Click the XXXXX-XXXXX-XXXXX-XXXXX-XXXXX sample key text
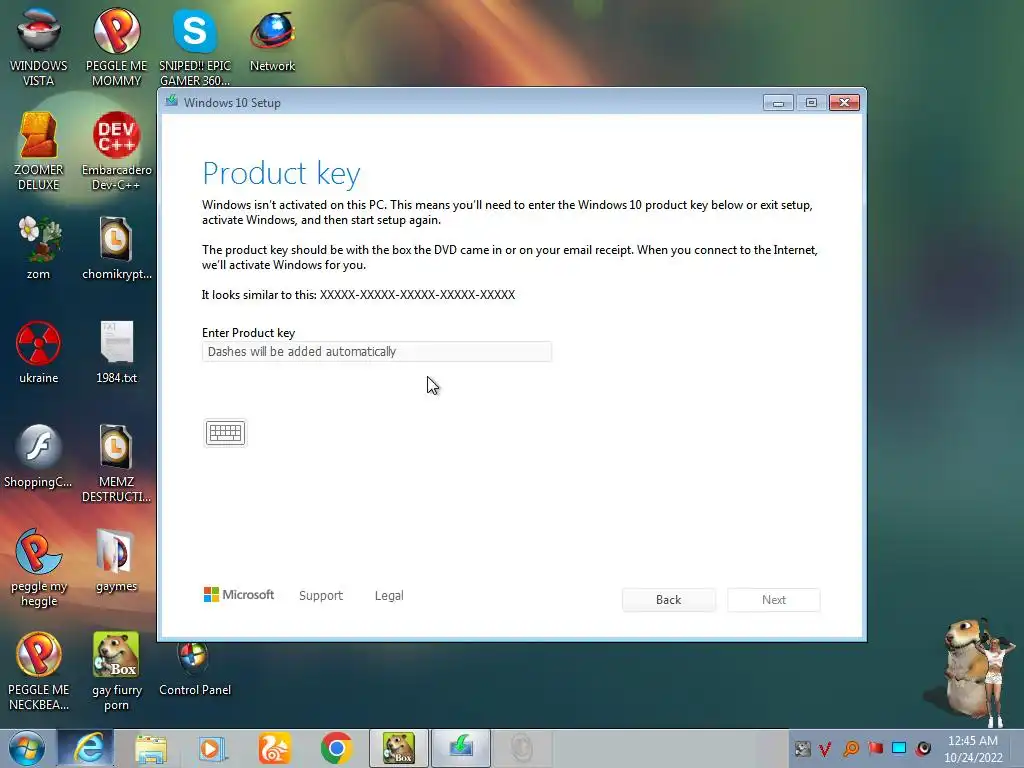 coord(417,295)
